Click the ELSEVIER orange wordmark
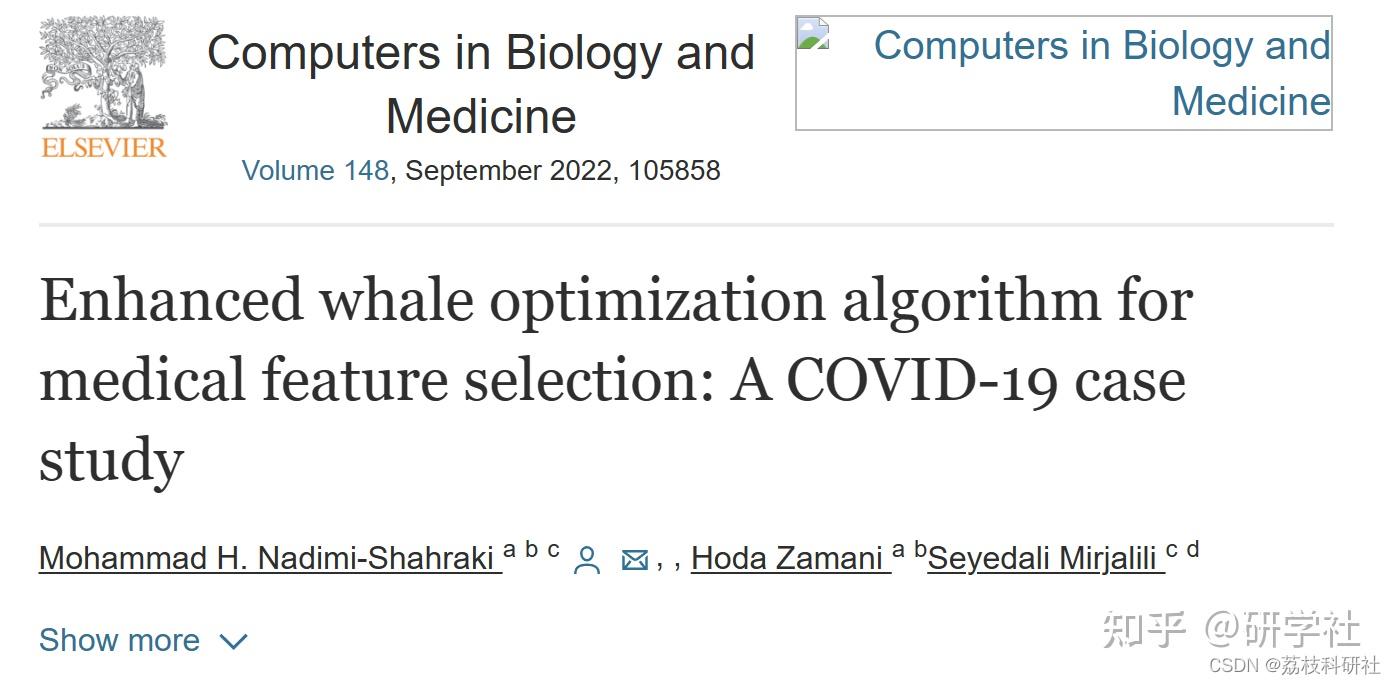This screenshot has width=1396, height=685. click(x=104, y=147)
